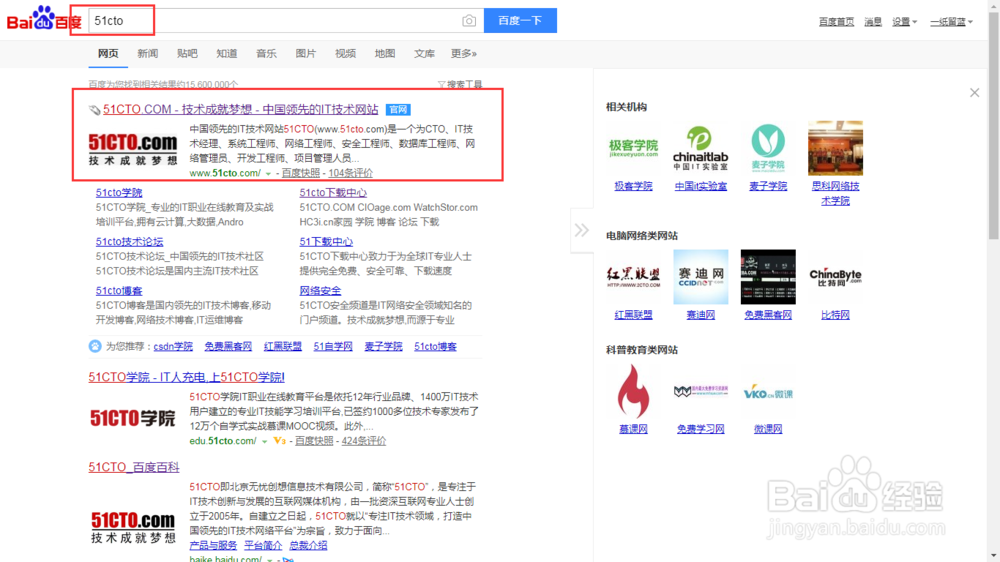Click 免费黑客网 thumbnail
1000x562 pixels.
(x=768, y=277)
